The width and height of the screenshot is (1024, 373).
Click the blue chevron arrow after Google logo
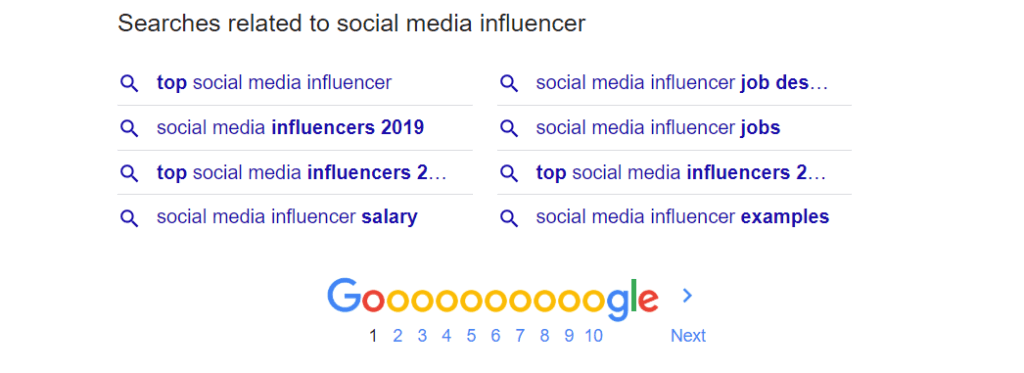coord(686,296)
